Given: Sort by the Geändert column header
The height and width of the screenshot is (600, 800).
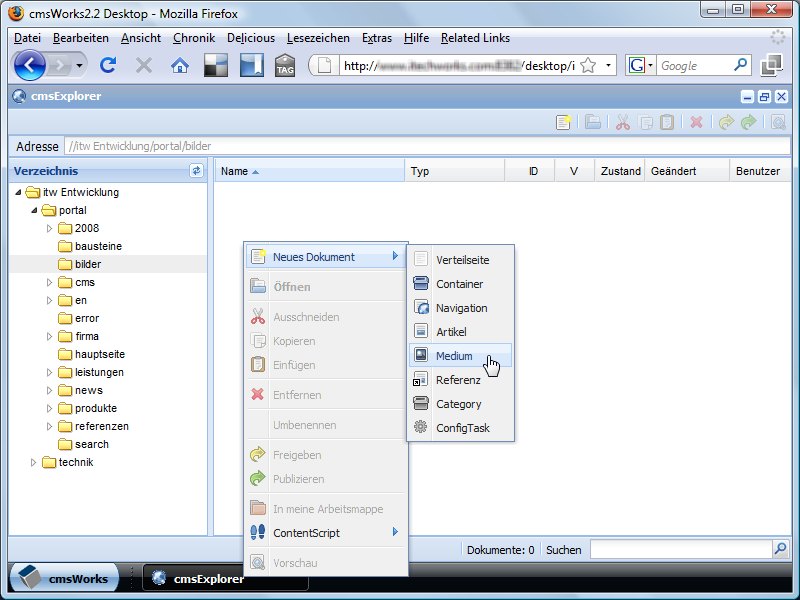Looking at the screenshot, I should pos(687,171).
